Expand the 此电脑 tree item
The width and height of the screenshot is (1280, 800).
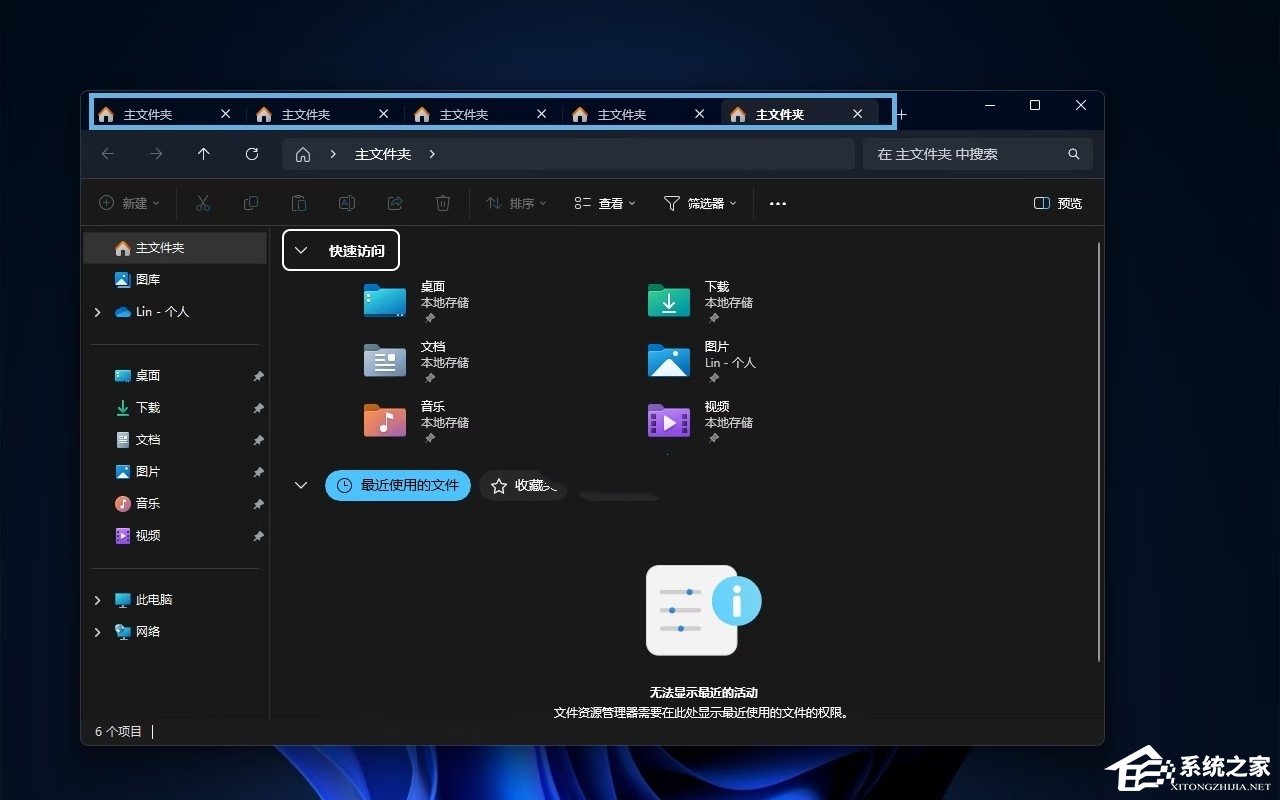click(97, 599)
